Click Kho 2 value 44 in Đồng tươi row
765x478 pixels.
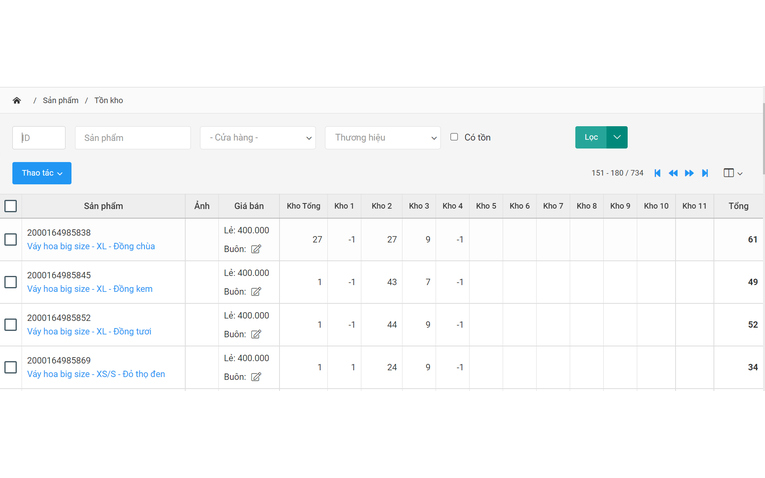(392, 324)
